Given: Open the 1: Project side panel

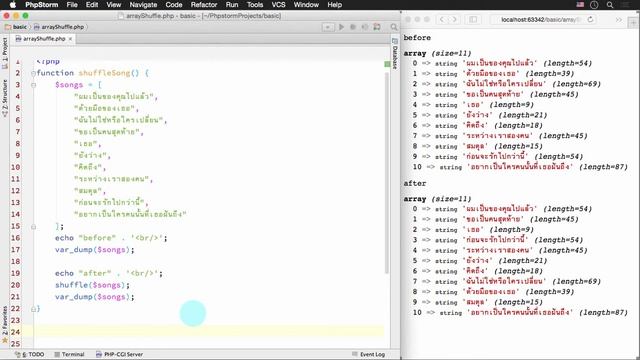Looking at the screenshot, I should (x=5, y=53).
